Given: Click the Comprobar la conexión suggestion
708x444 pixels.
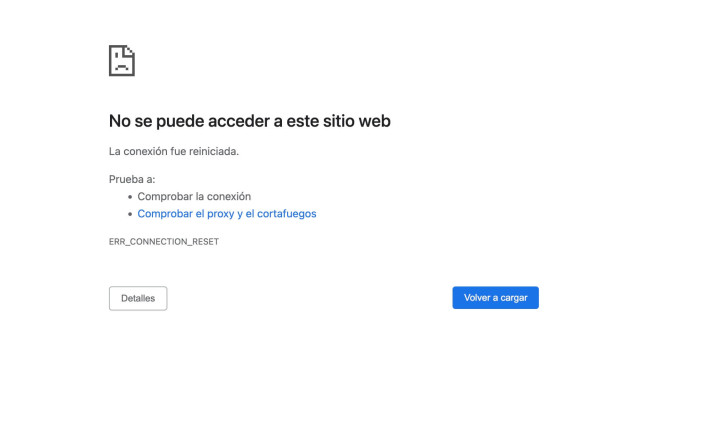Looking at the screenshot, I should coord(194,196).
